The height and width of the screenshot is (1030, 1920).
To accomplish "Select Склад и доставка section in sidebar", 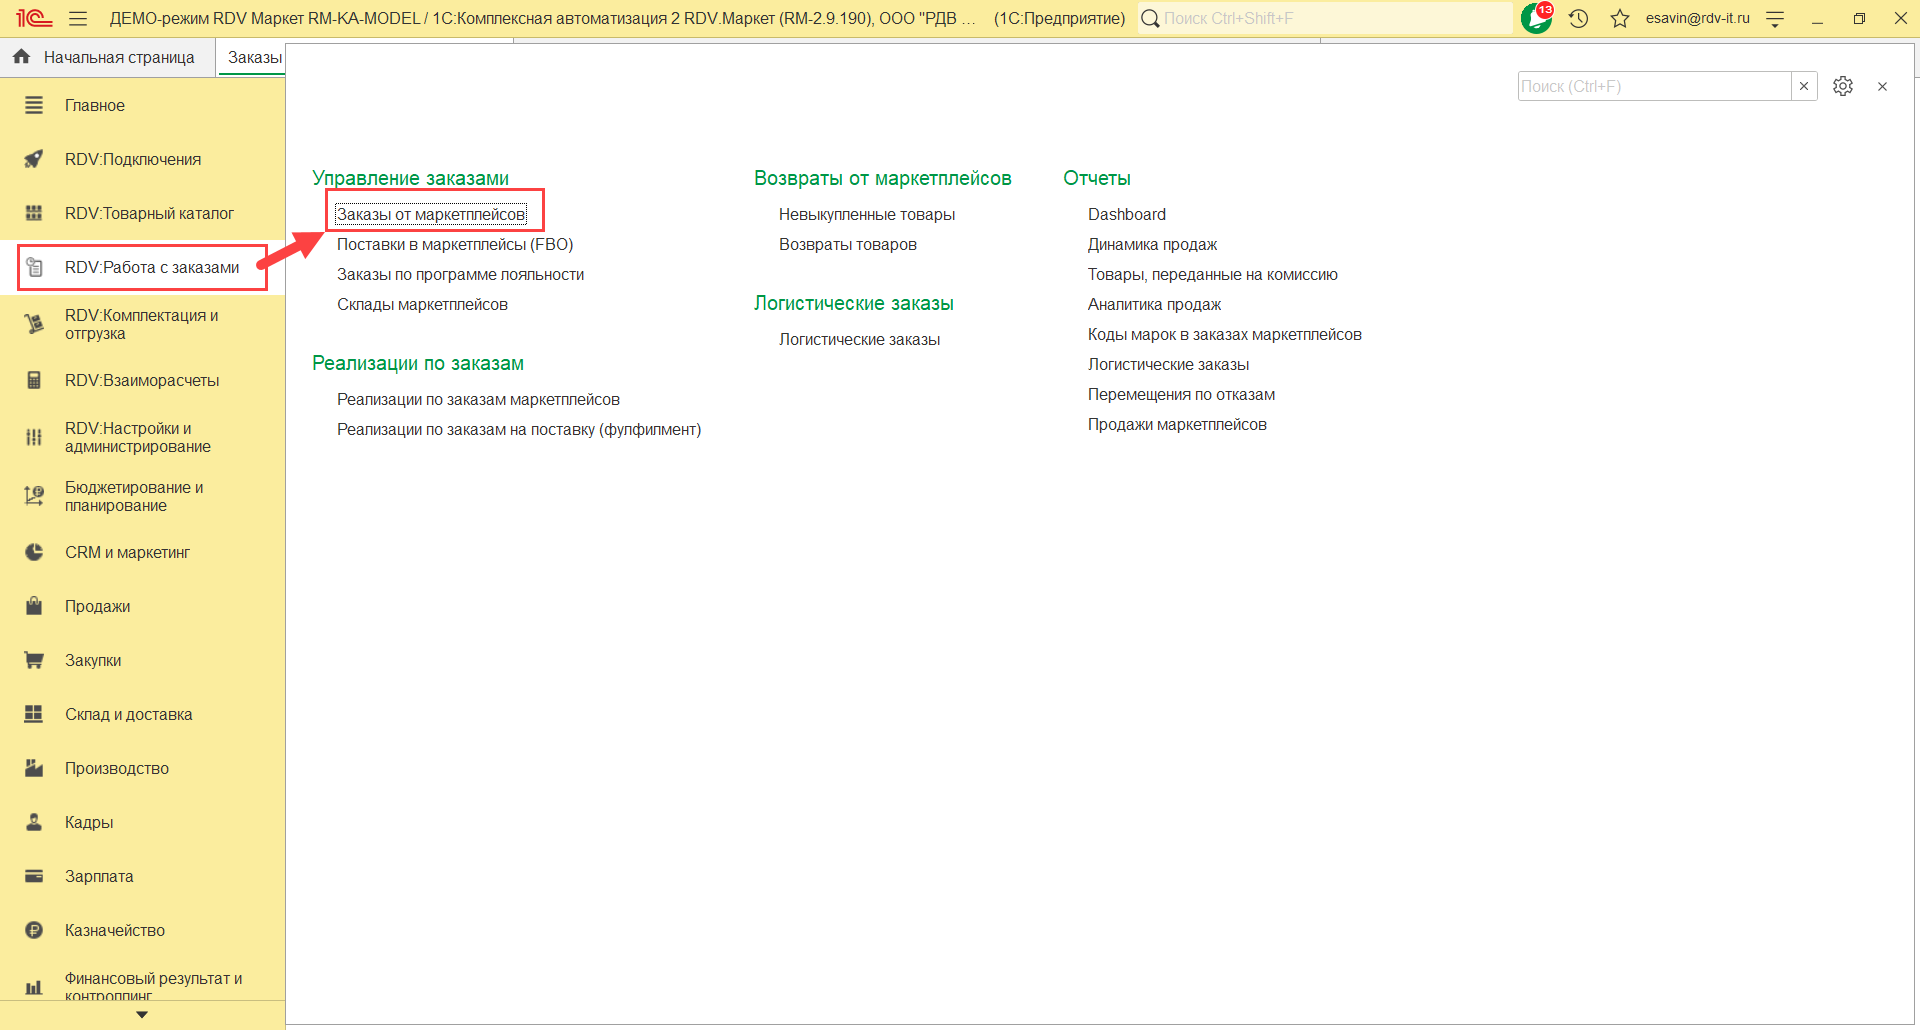I will (128, 715).
